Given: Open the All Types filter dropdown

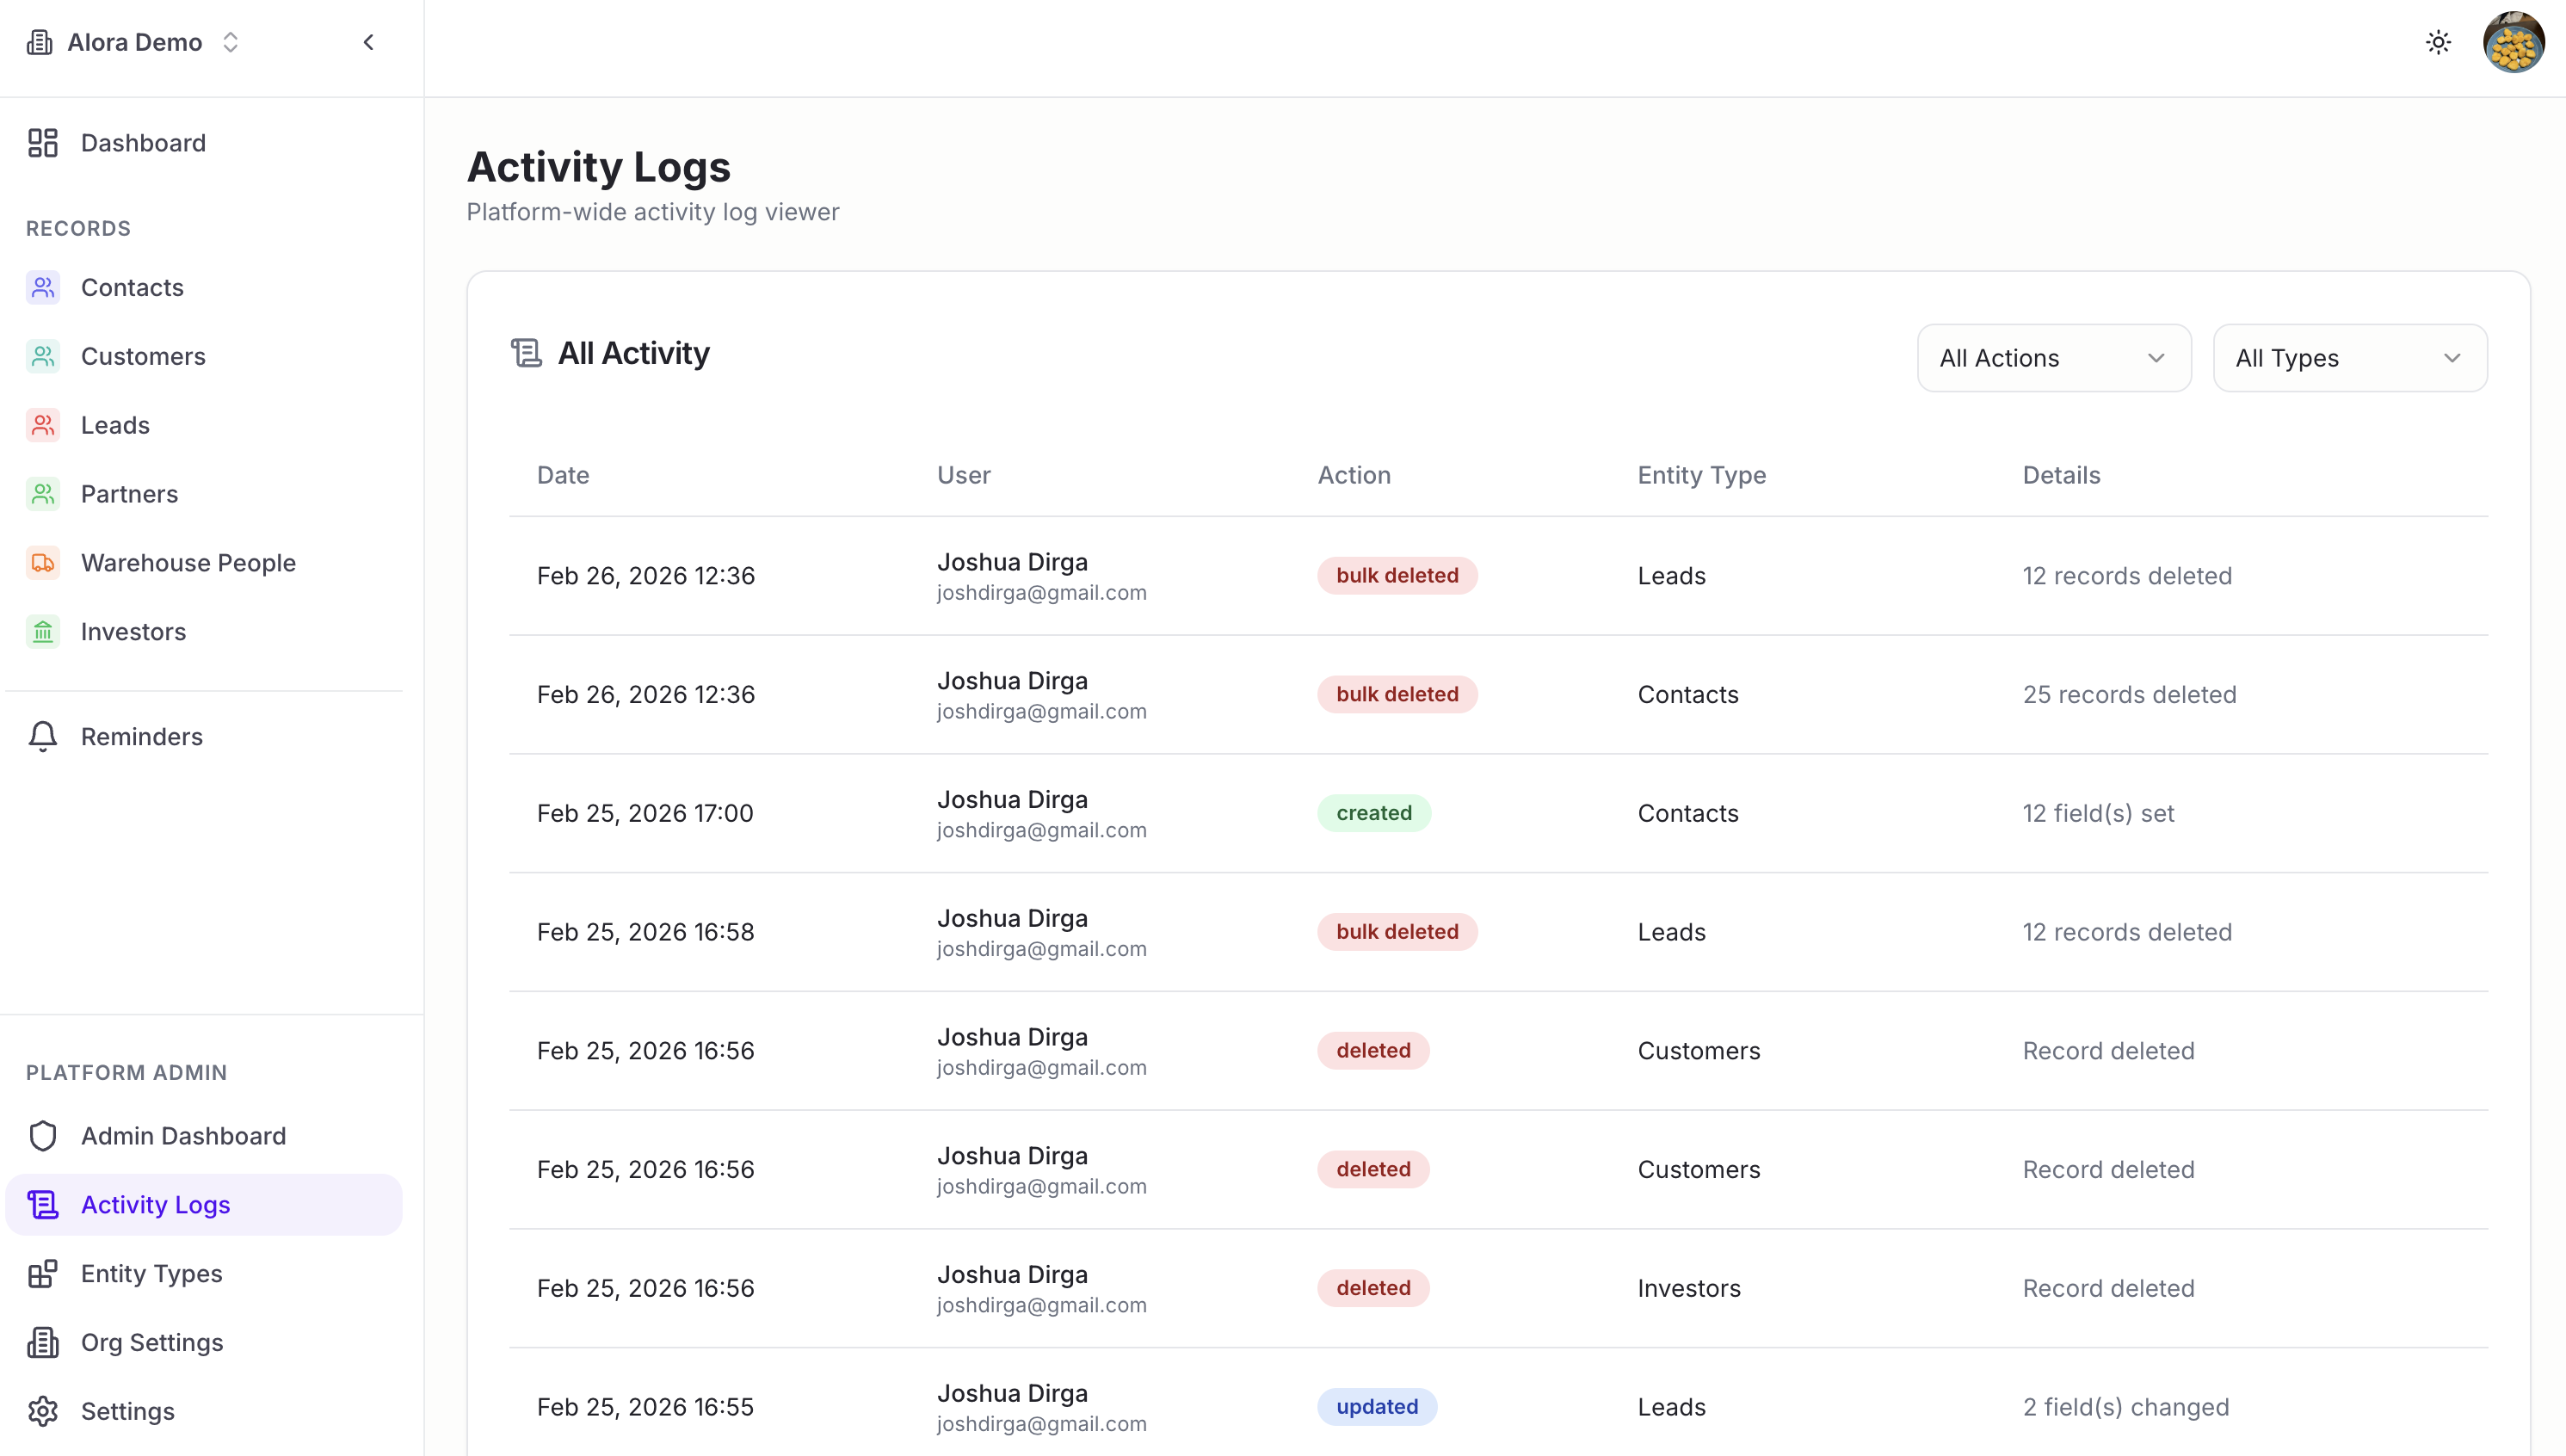Looking at the screenshot, I should pyautogui.click(x=2349, y=358).
